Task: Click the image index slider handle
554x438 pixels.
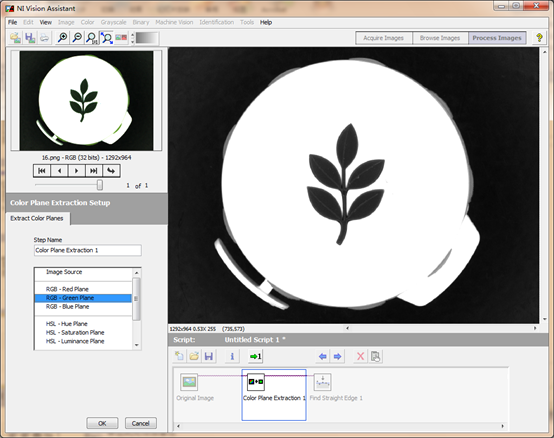Action: click(100, 185)
